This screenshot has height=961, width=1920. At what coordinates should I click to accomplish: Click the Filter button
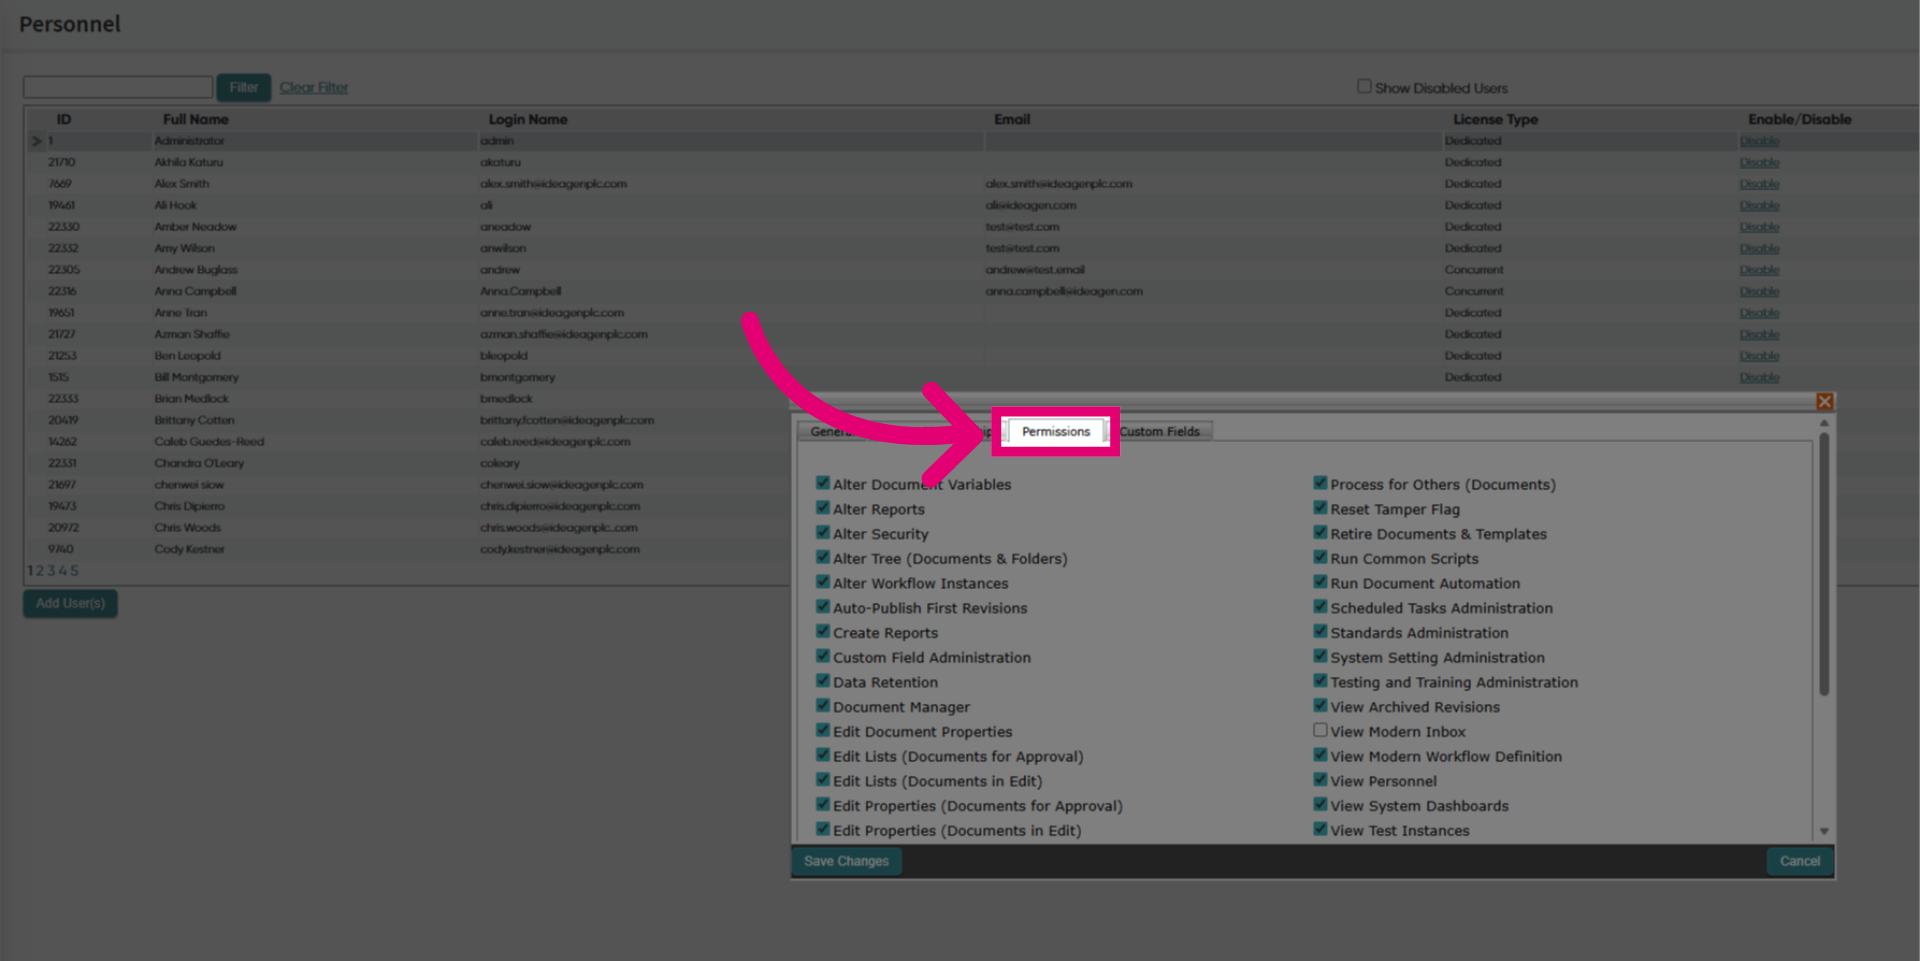click(x=244, y=87)
